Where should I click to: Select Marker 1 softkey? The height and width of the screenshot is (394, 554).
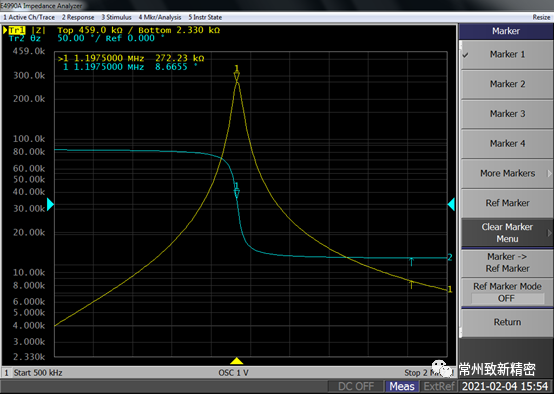pos(507,54)
